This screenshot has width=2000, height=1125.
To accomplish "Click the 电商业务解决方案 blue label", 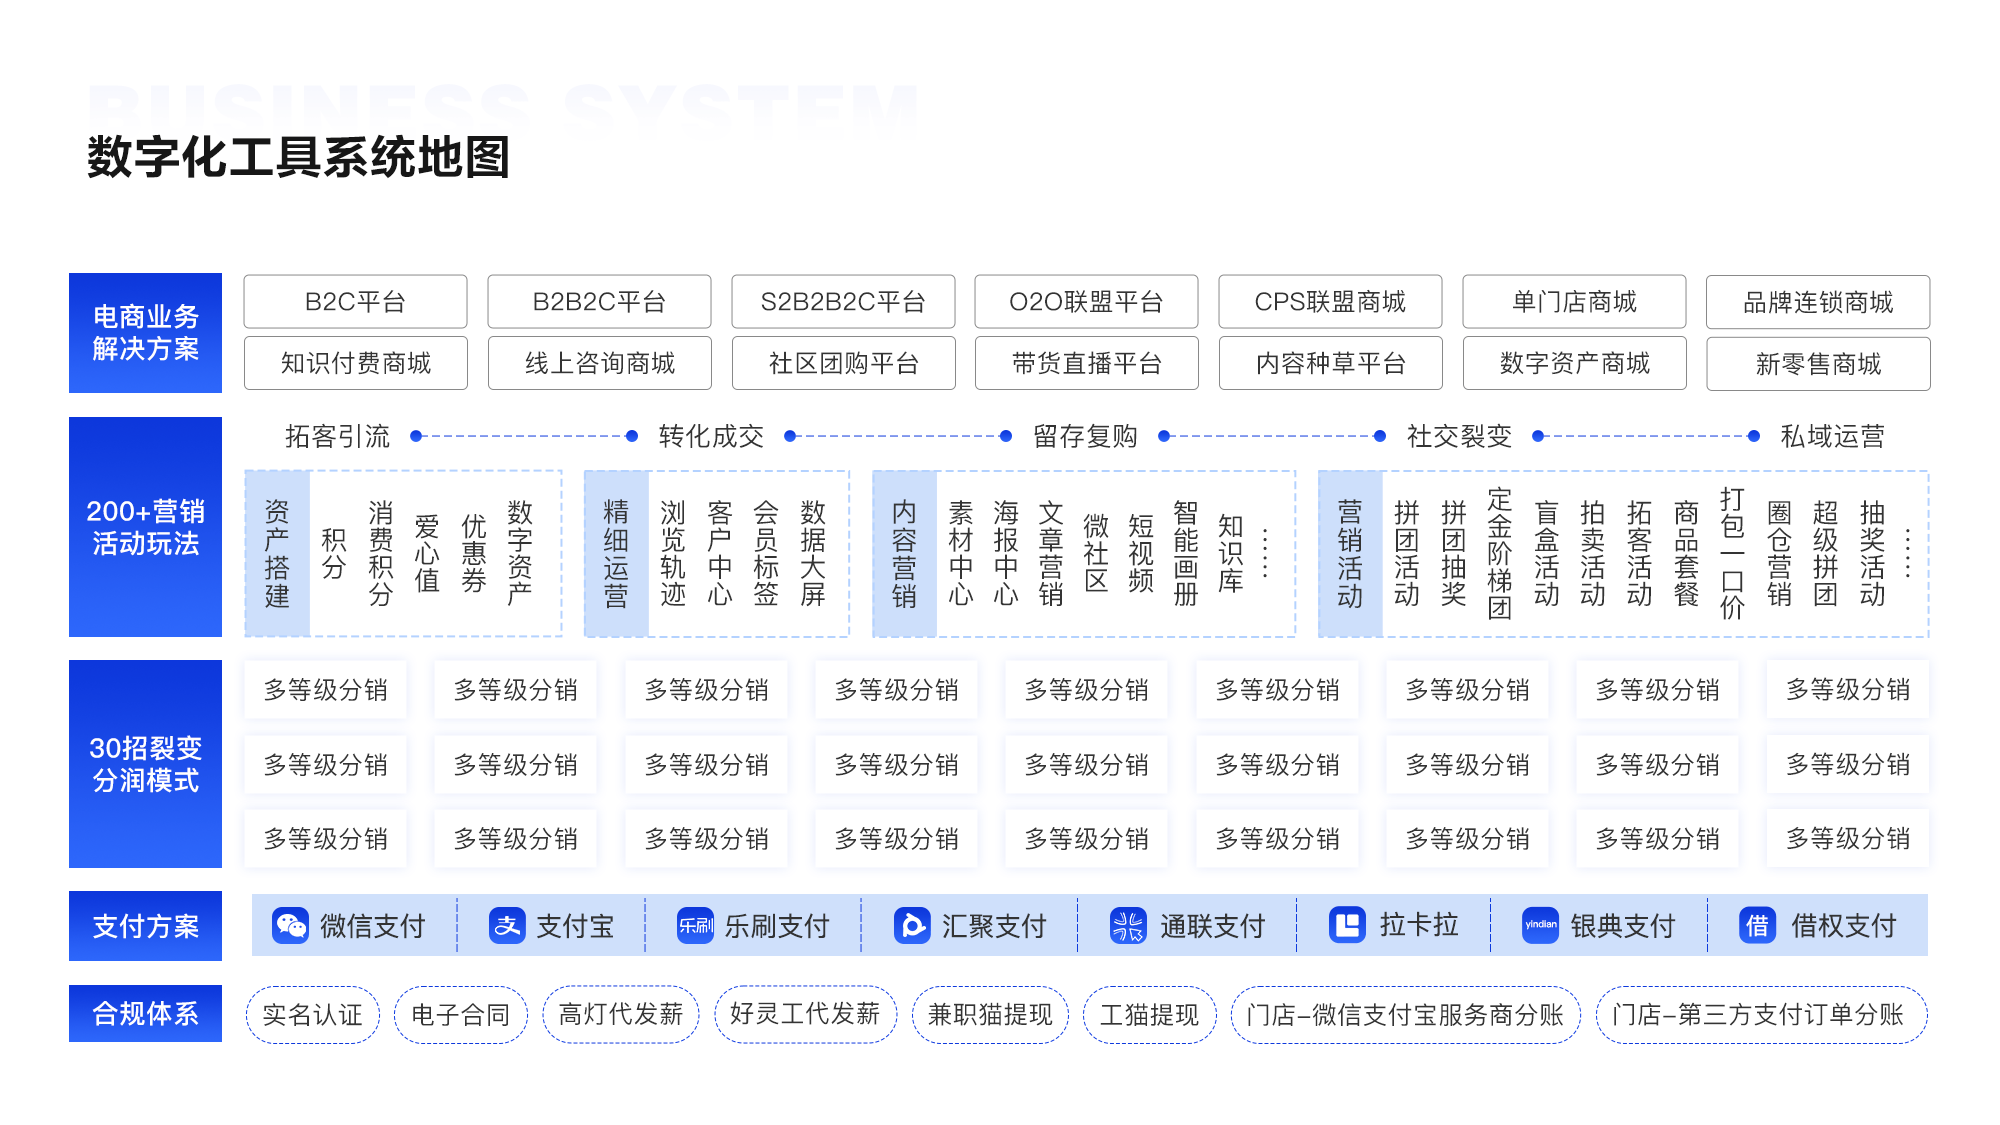I will 145,333.
